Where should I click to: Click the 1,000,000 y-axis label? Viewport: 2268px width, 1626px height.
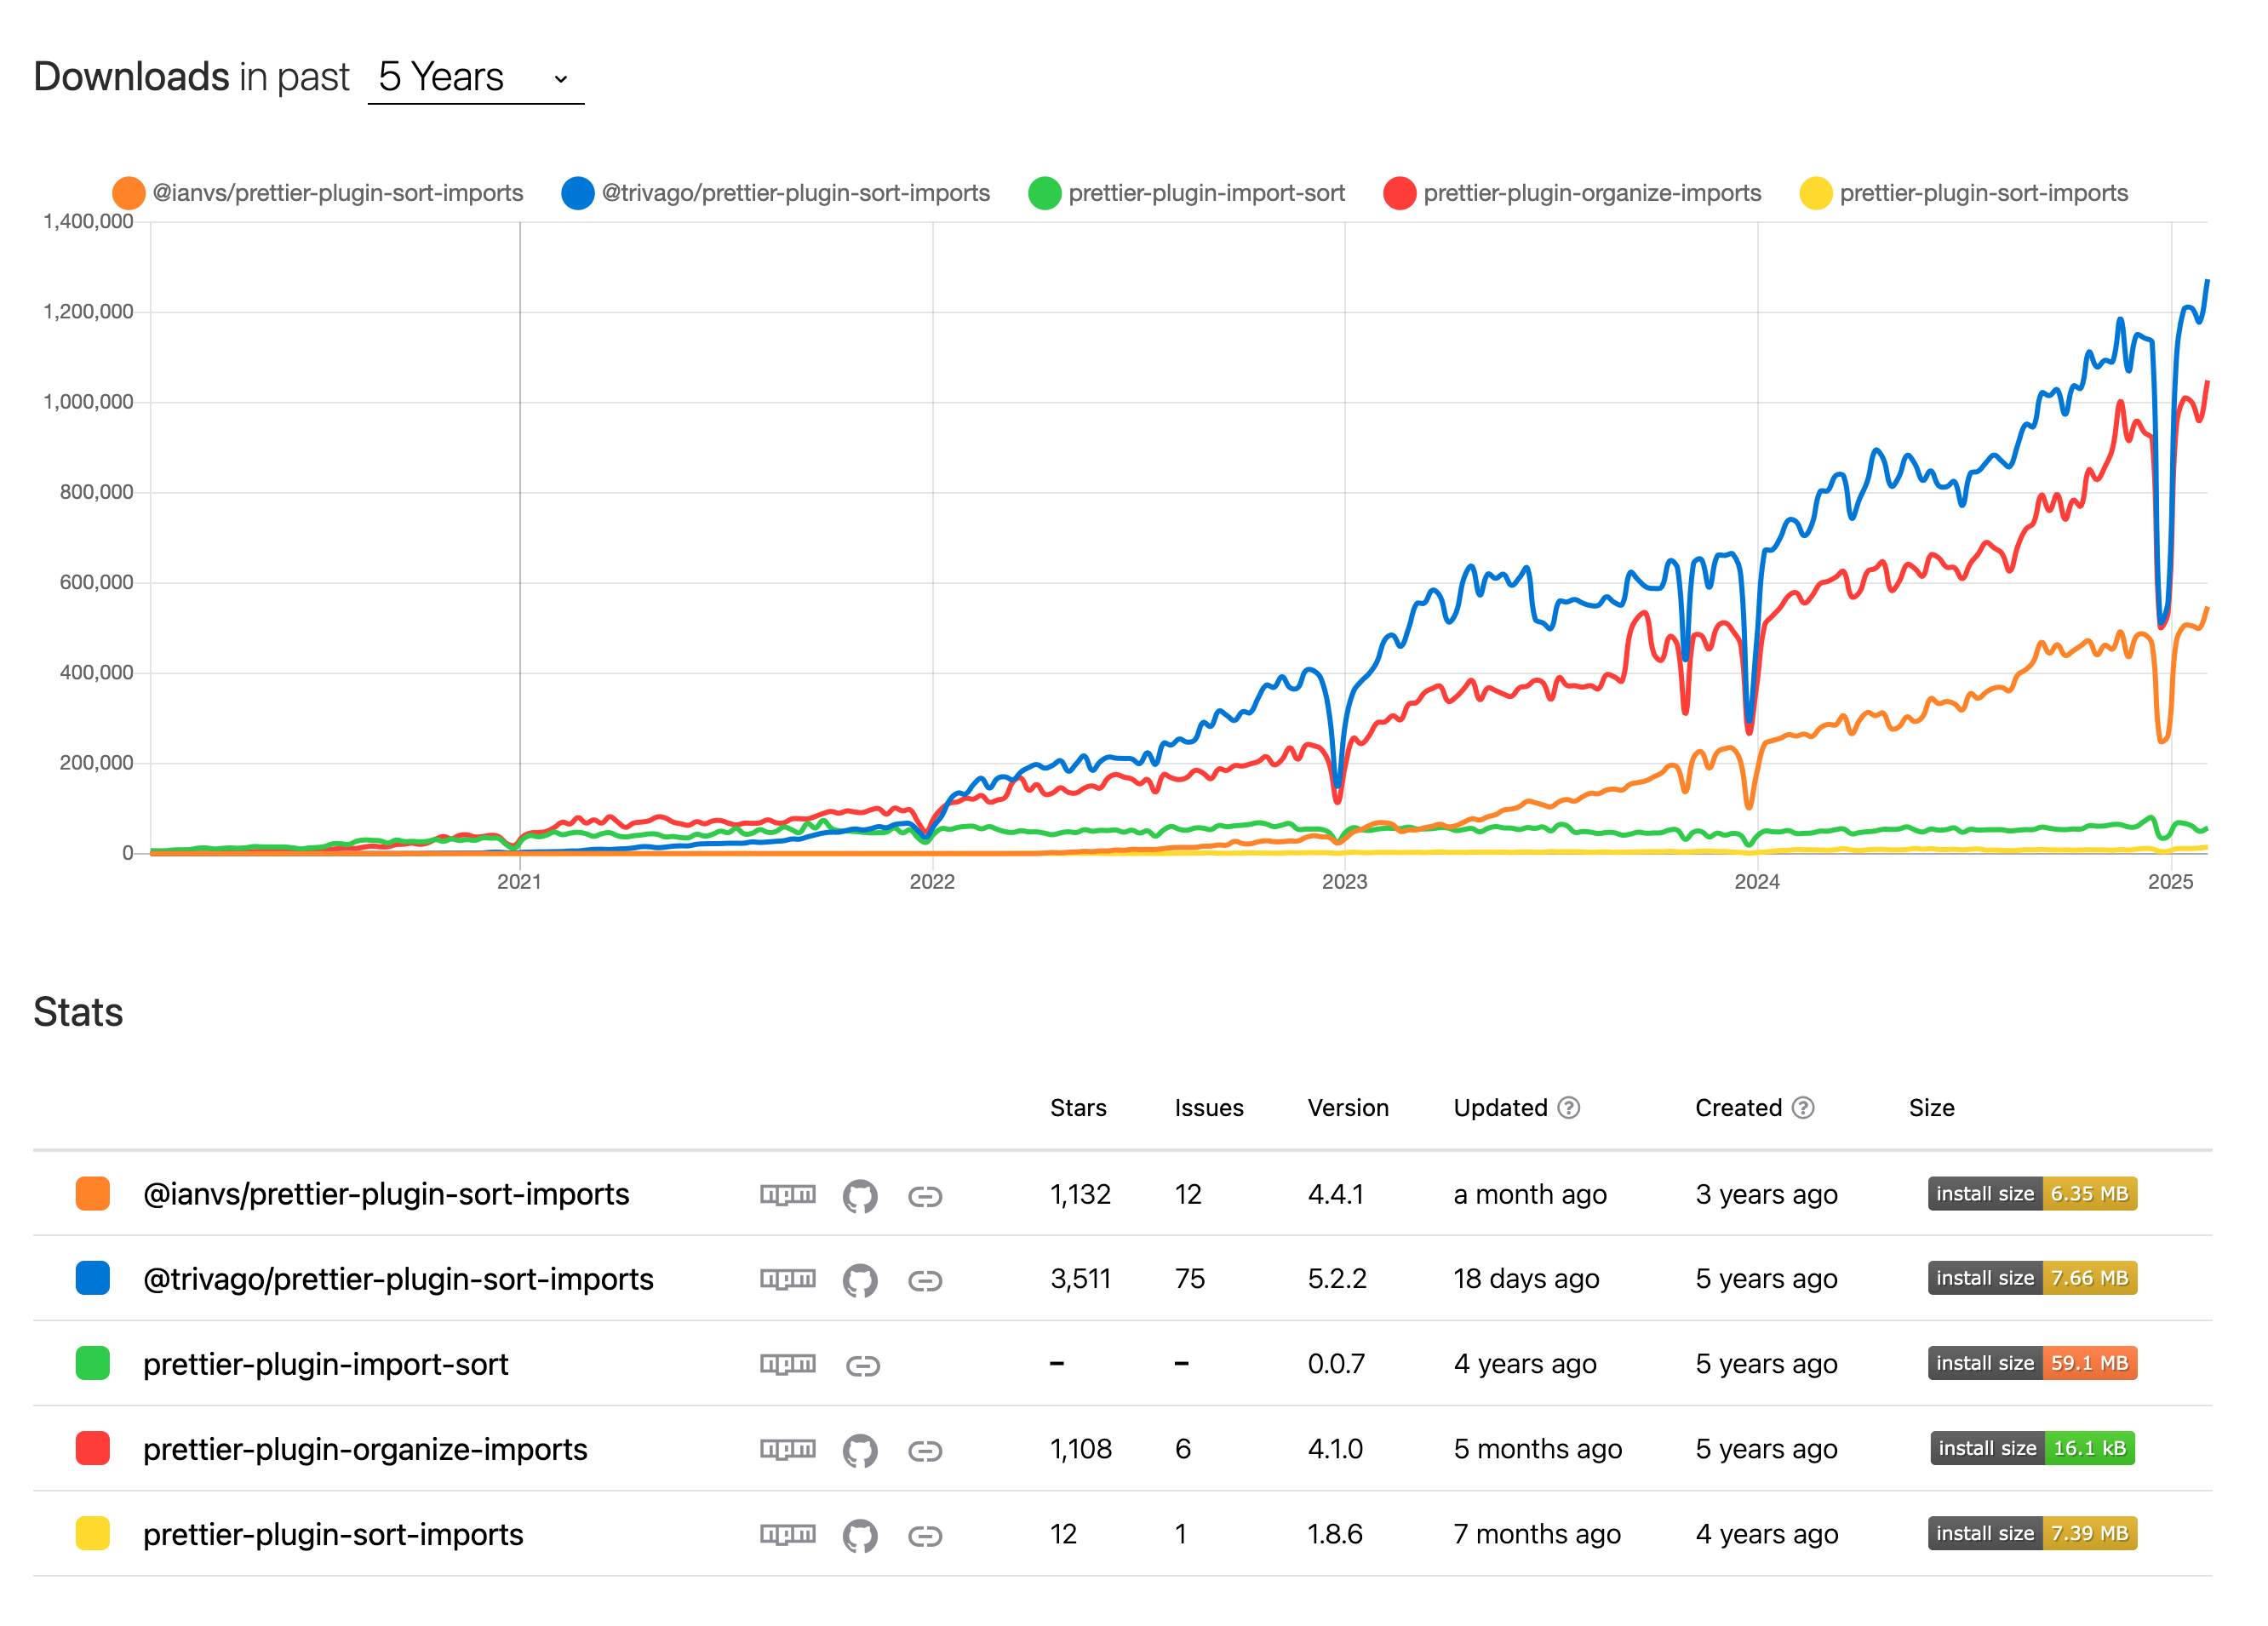tap(88, 402)
